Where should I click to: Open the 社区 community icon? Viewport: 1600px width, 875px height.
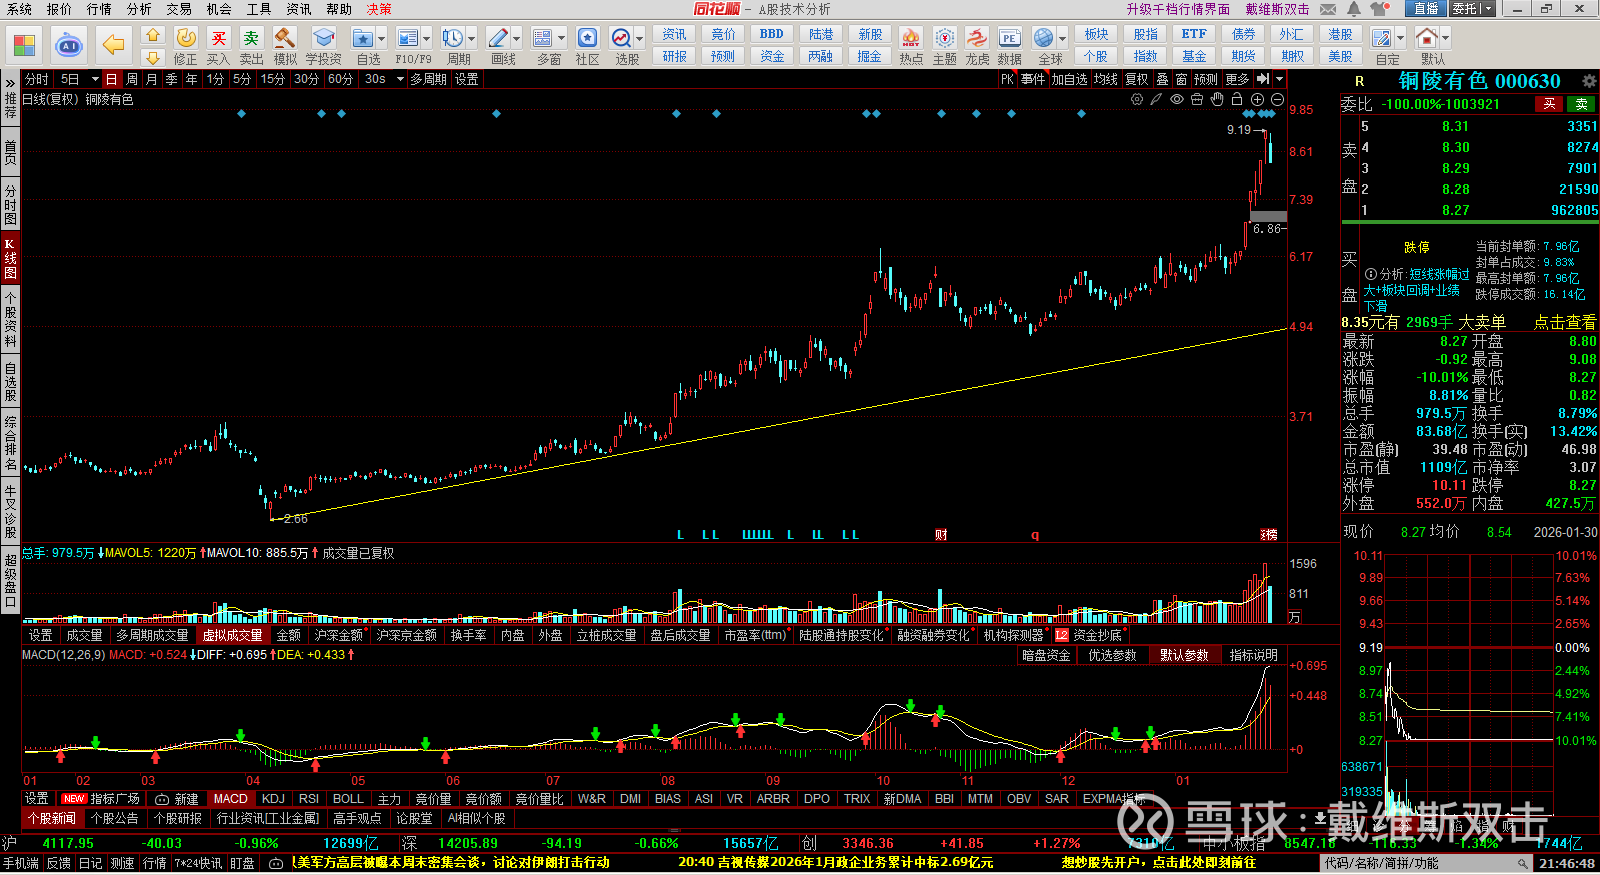pyautogui.click(x=587, y=38)
